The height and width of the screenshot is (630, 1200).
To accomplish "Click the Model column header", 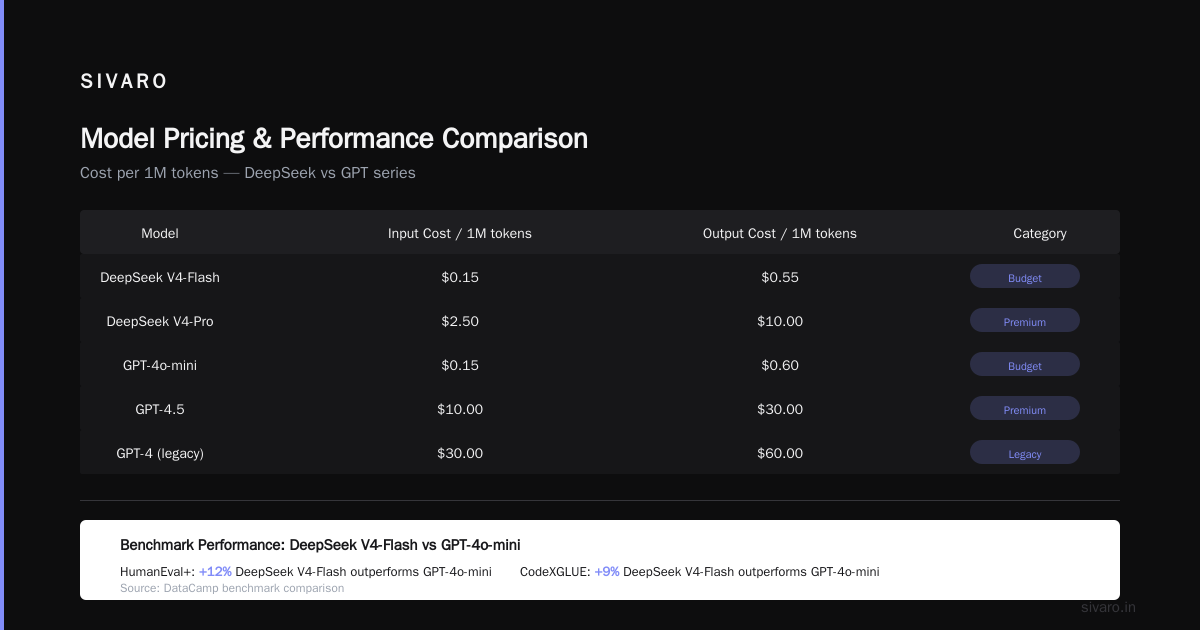I will (160, 233).
